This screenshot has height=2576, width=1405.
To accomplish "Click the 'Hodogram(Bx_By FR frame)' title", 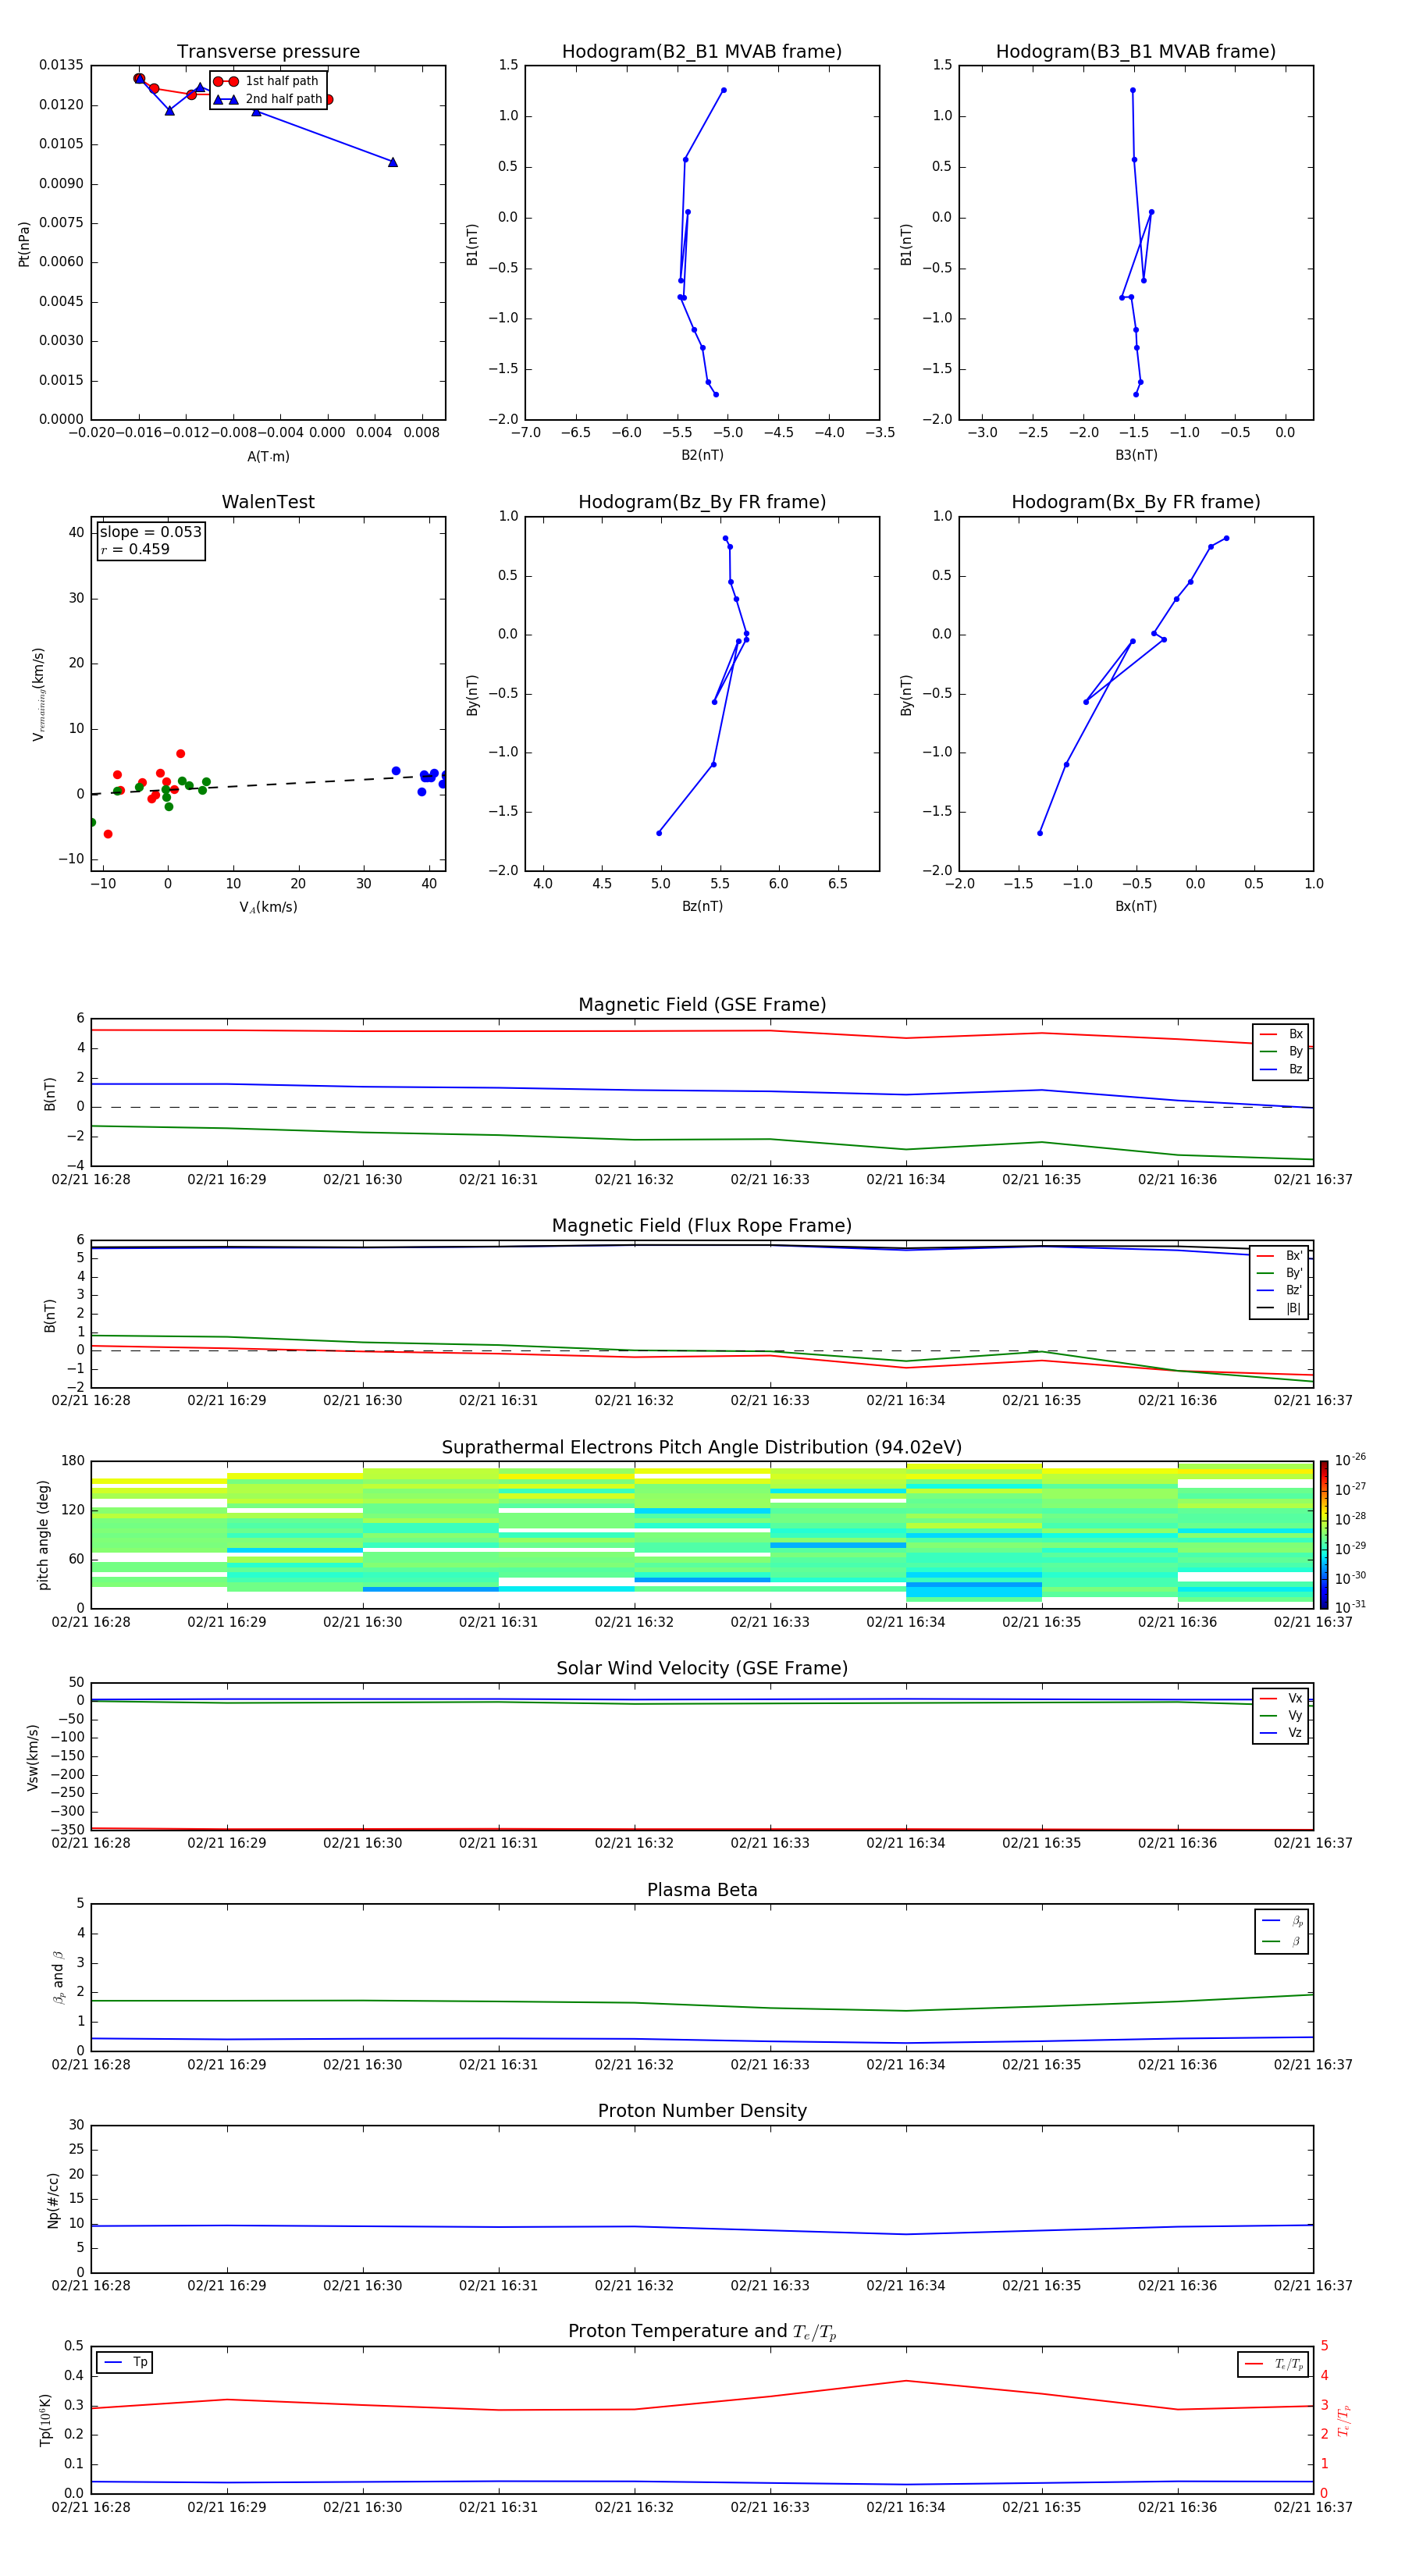I will click(1136, 502).
